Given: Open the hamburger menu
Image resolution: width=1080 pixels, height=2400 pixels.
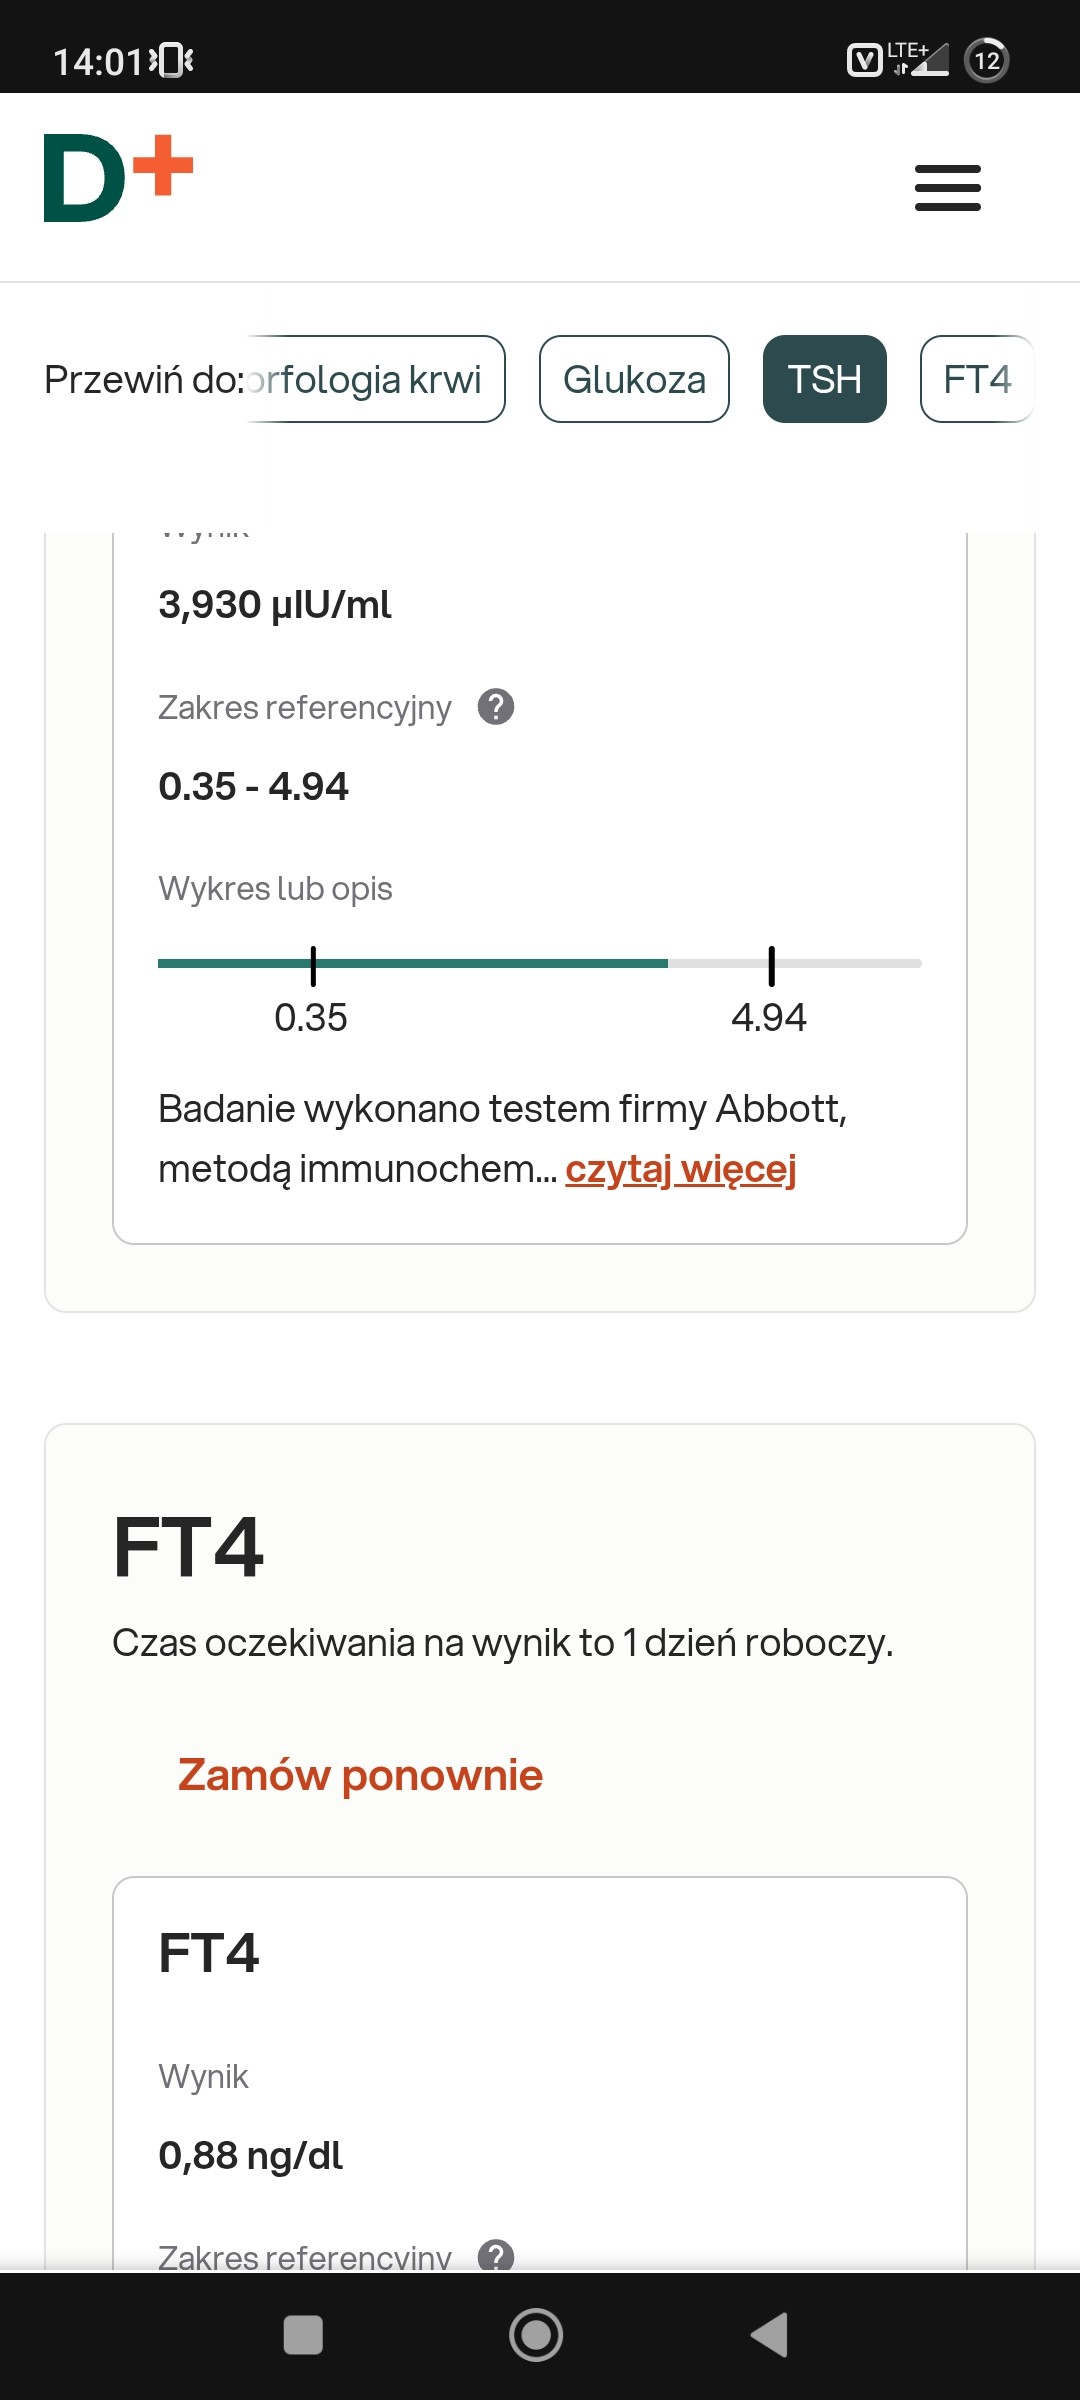Looking at the screenshot, I should point(947,188).
